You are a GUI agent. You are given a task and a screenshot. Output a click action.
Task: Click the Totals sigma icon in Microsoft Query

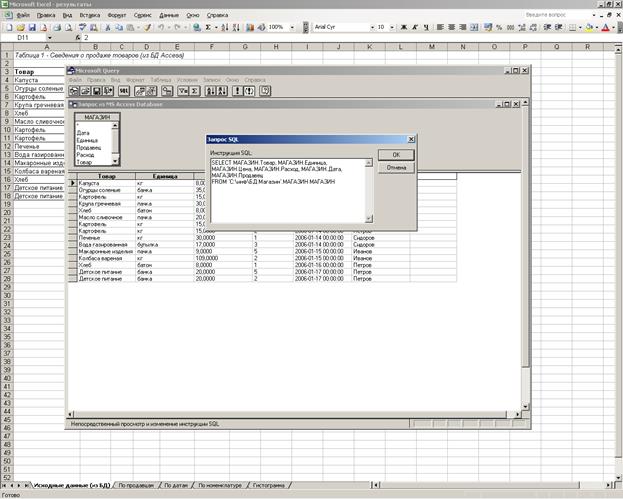click(194, 91)
